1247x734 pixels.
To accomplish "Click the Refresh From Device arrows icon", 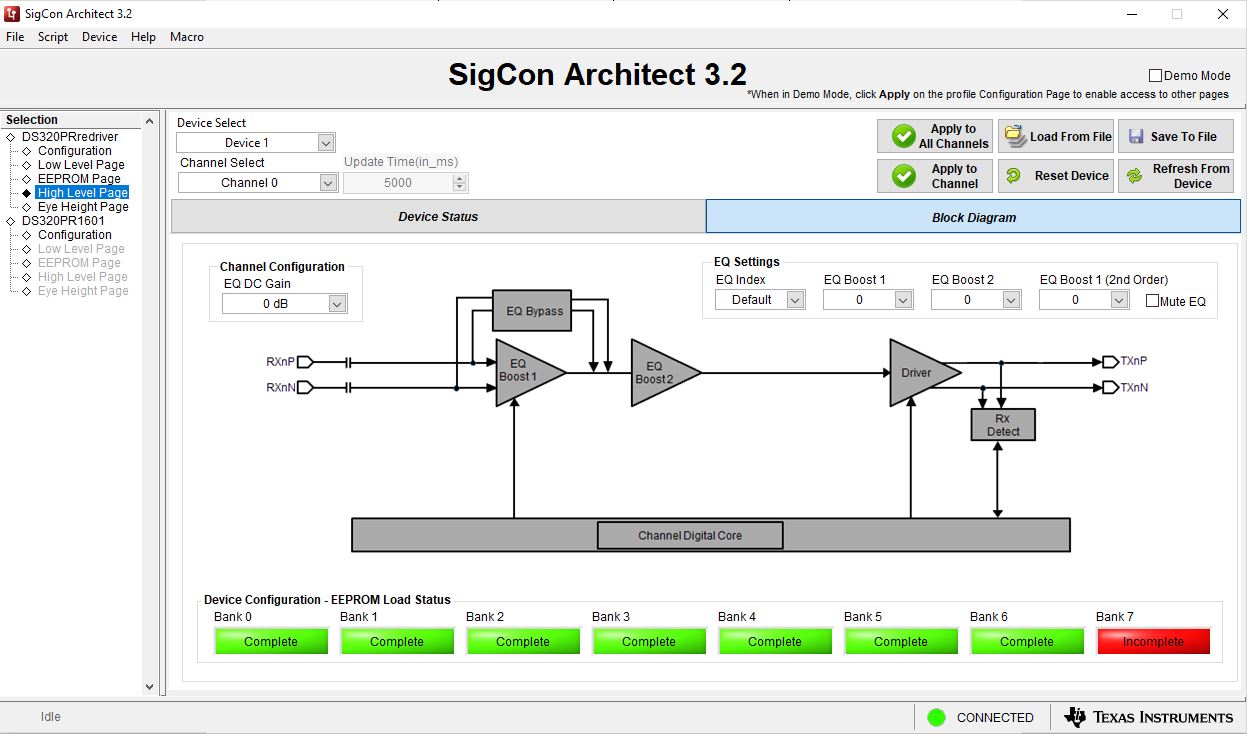I will coord(1134,176).
